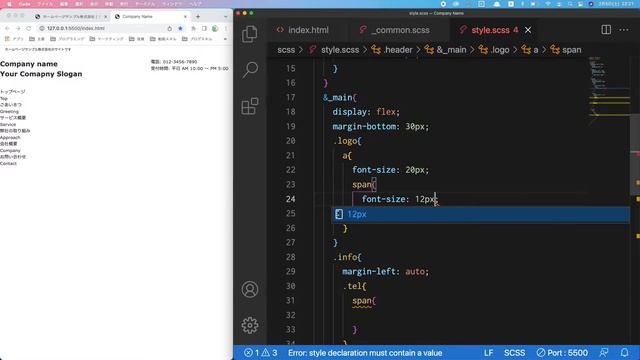Open the browser three-dot menu
The image size is (640, 360).
(225, 28)
